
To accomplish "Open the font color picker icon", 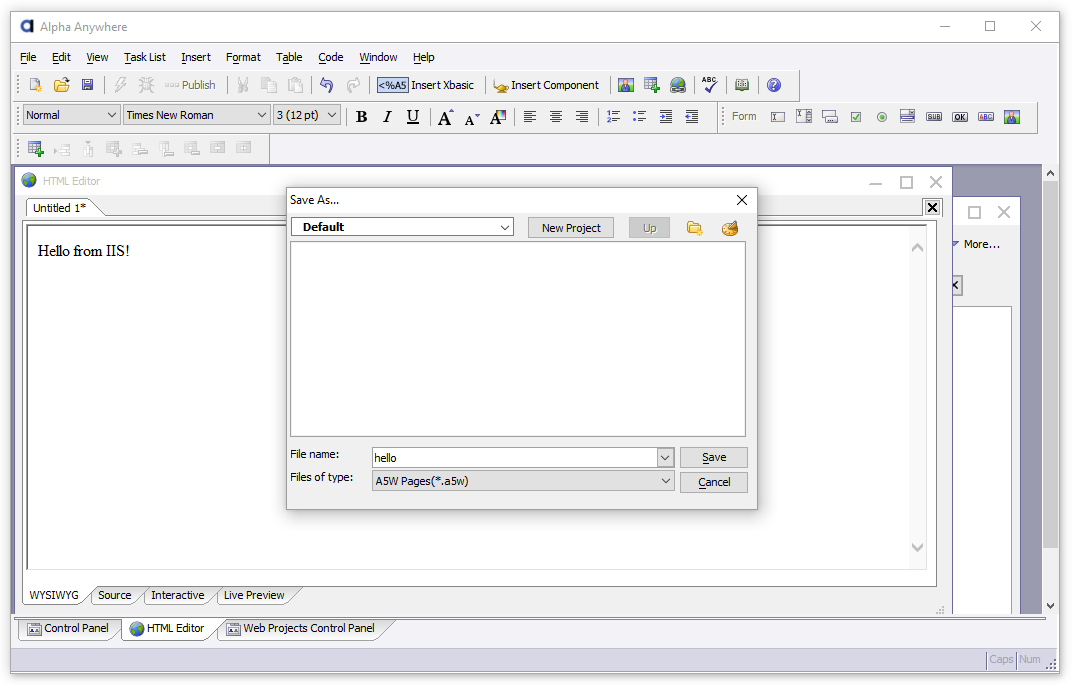I will (498, 117).
